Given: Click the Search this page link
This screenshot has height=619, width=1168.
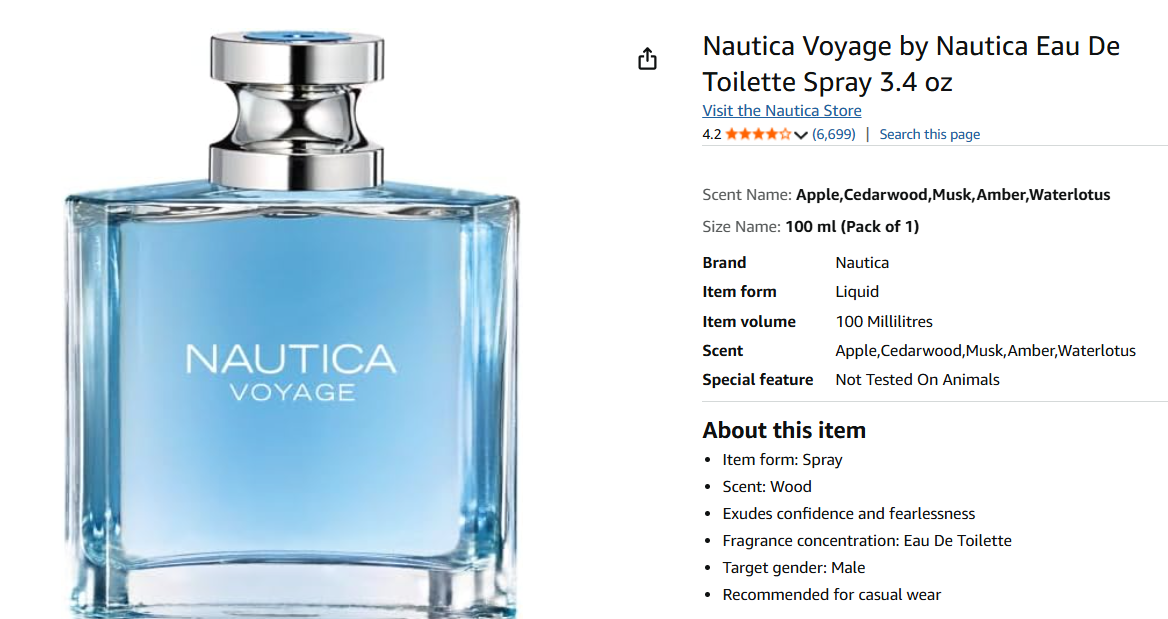Looking at the screenshot, I should 930,134.
